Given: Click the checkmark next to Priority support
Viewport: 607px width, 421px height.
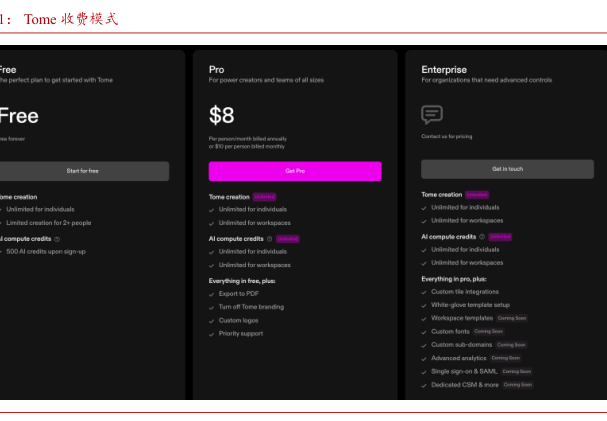Looking at the screenshot, I should click(212, 334).
